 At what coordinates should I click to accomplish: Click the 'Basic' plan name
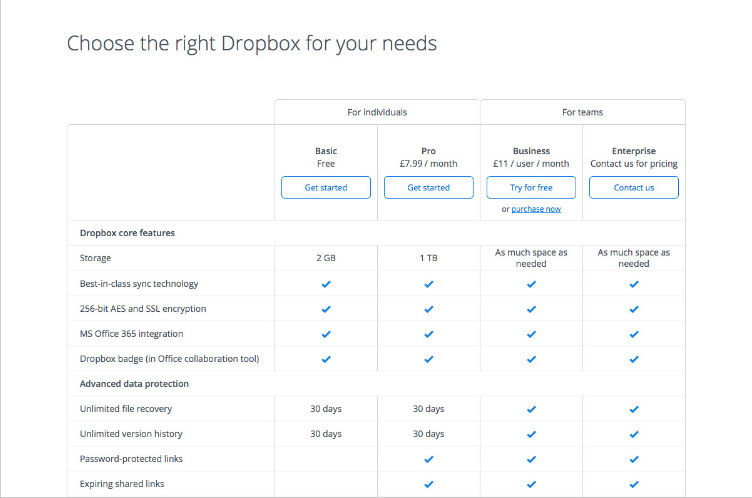(326, 151)
